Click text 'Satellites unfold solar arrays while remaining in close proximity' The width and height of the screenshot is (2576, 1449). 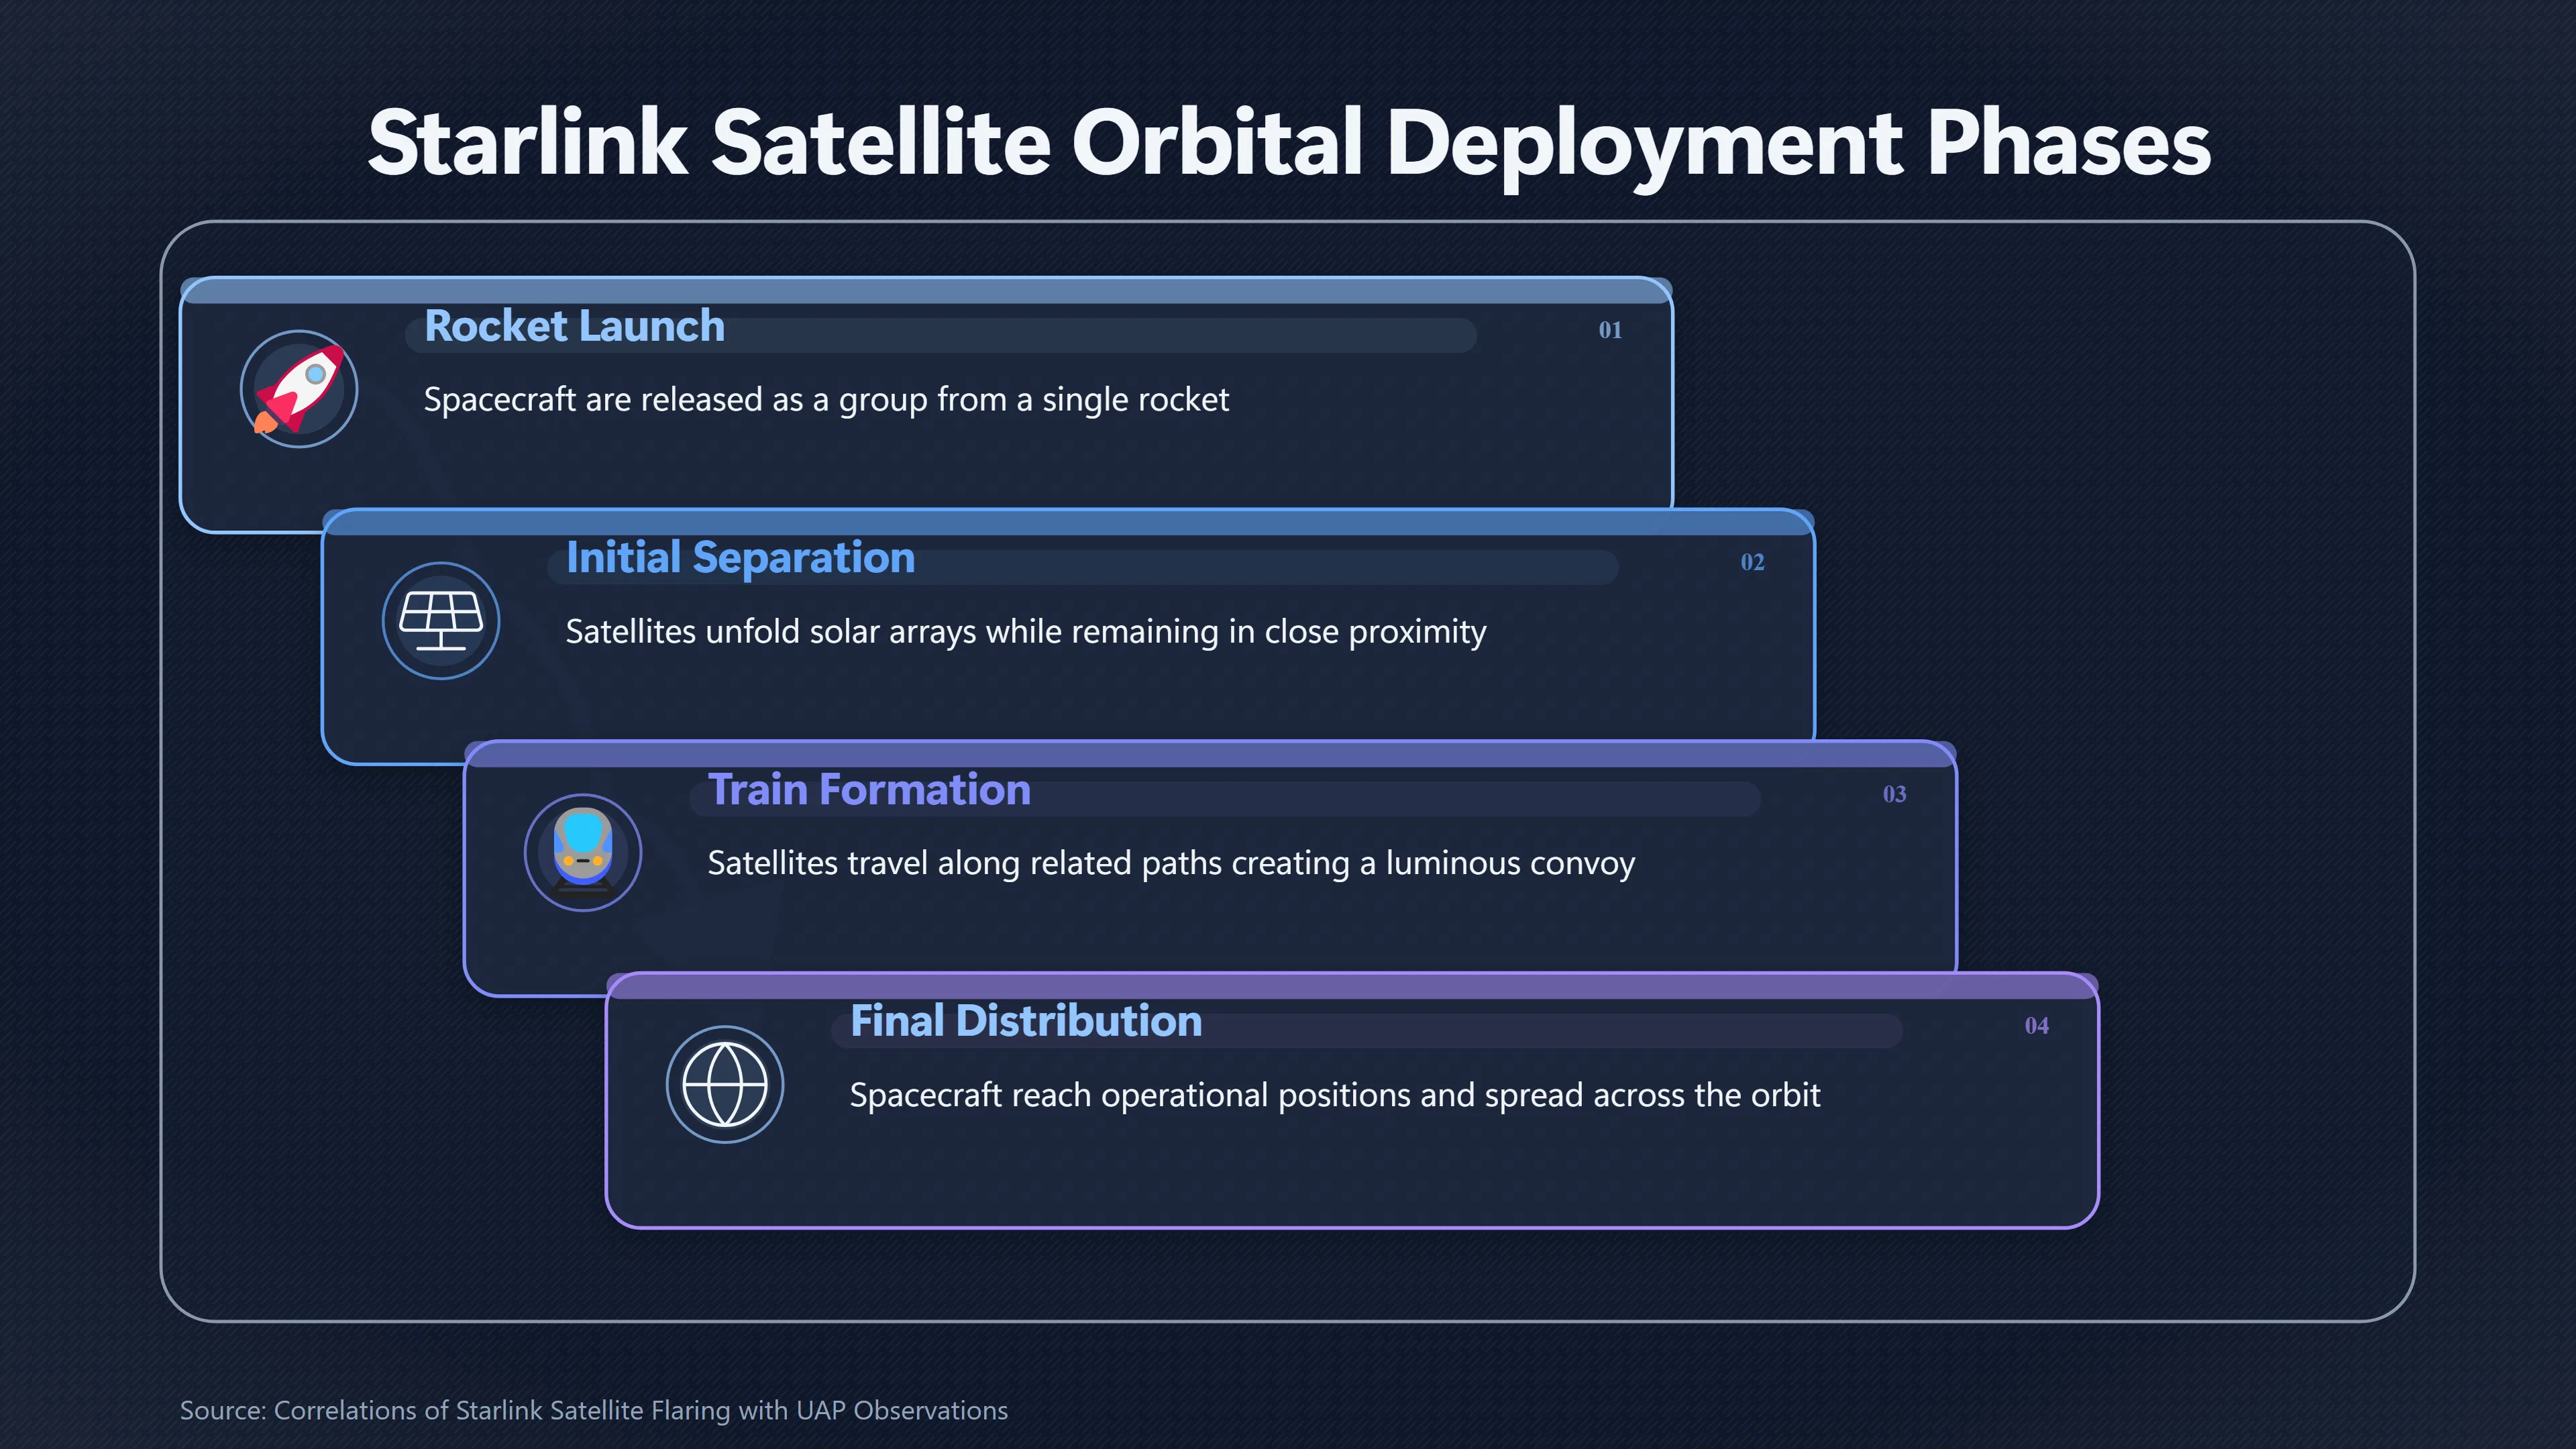(1026, 632)
